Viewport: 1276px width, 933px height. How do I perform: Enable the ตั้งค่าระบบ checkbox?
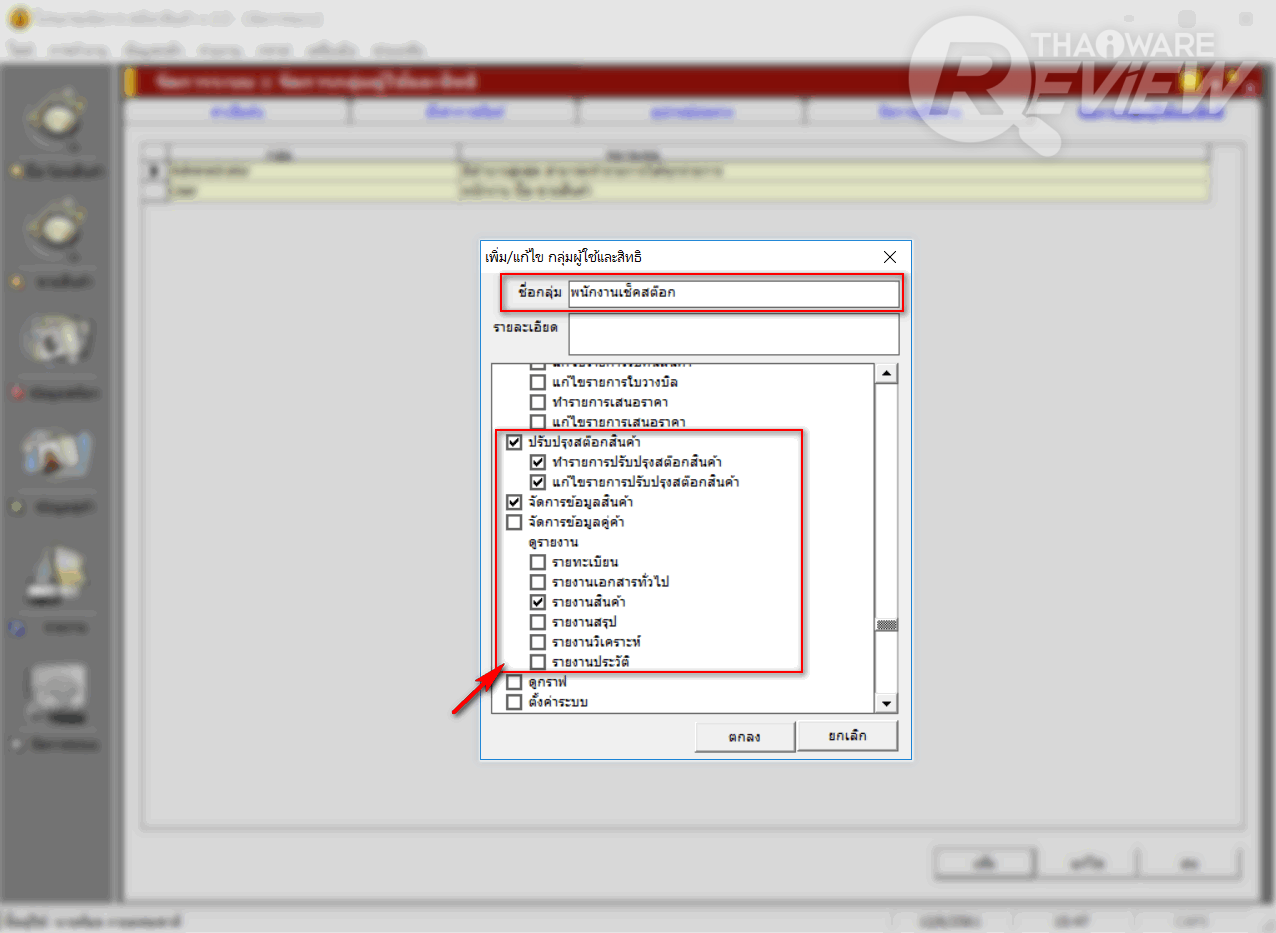click(514, 702)
